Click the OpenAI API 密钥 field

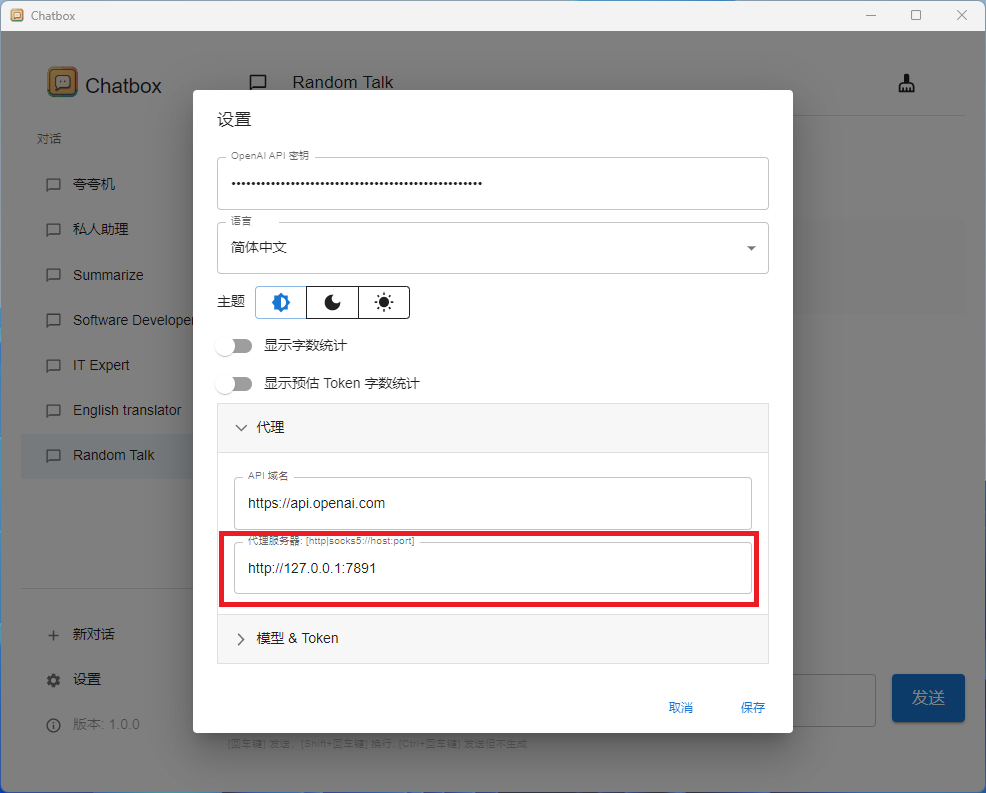493,184
